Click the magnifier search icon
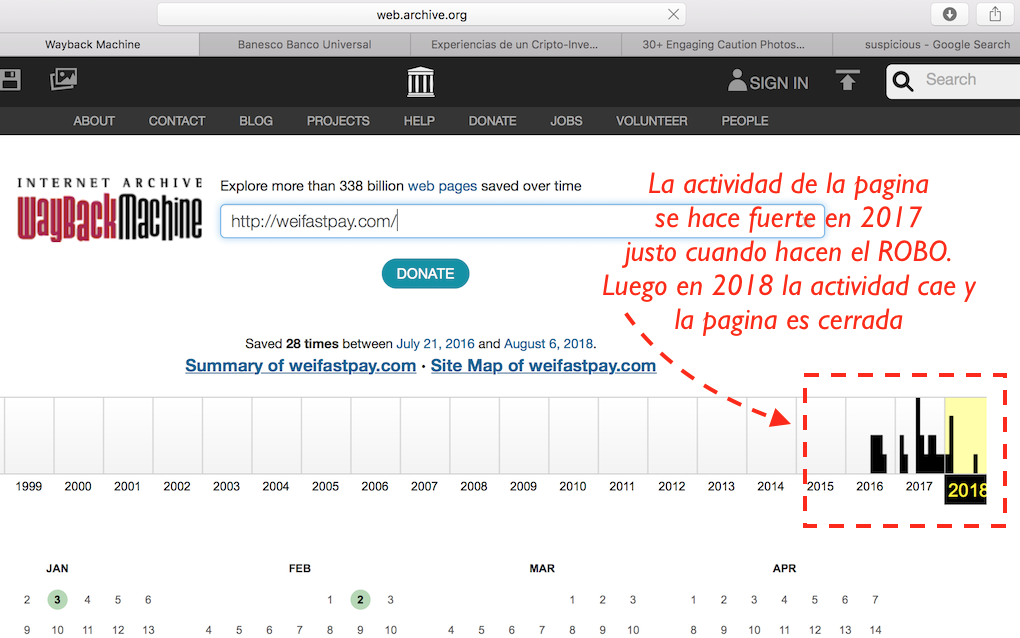This screenshot has height=638, width=1020. coord(902,81)
